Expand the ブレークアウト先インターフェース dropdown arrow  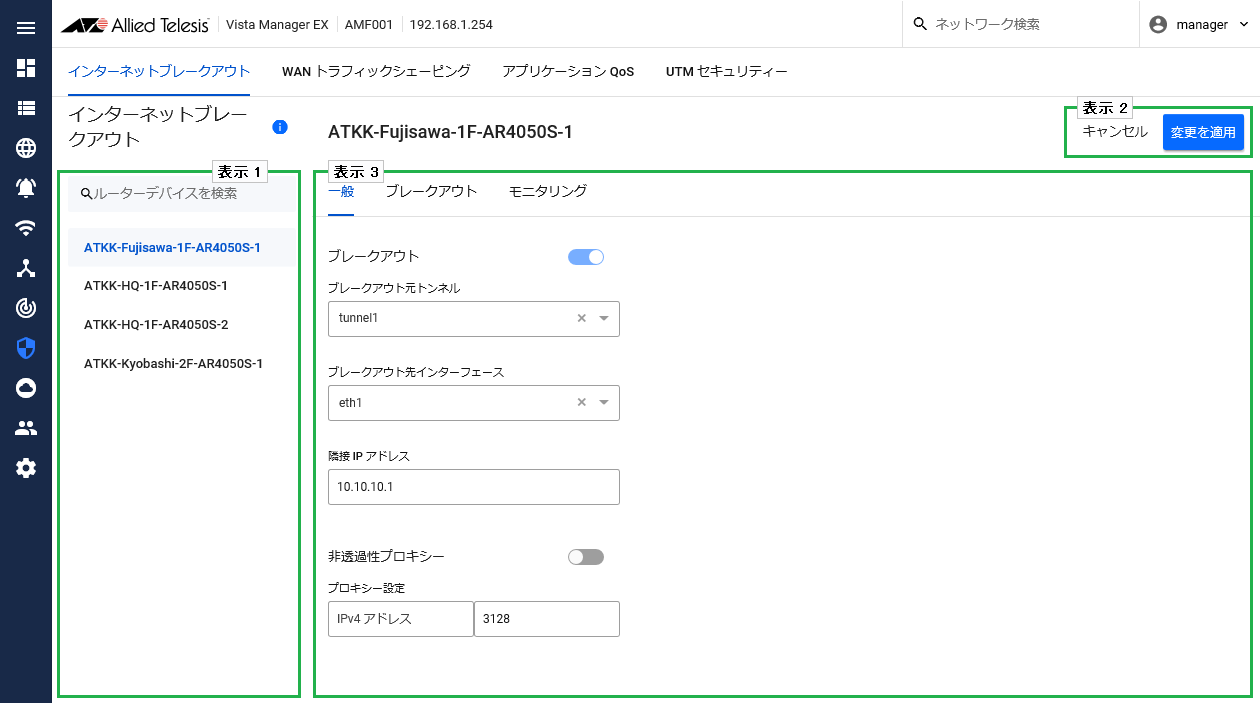tap(604, 402)
